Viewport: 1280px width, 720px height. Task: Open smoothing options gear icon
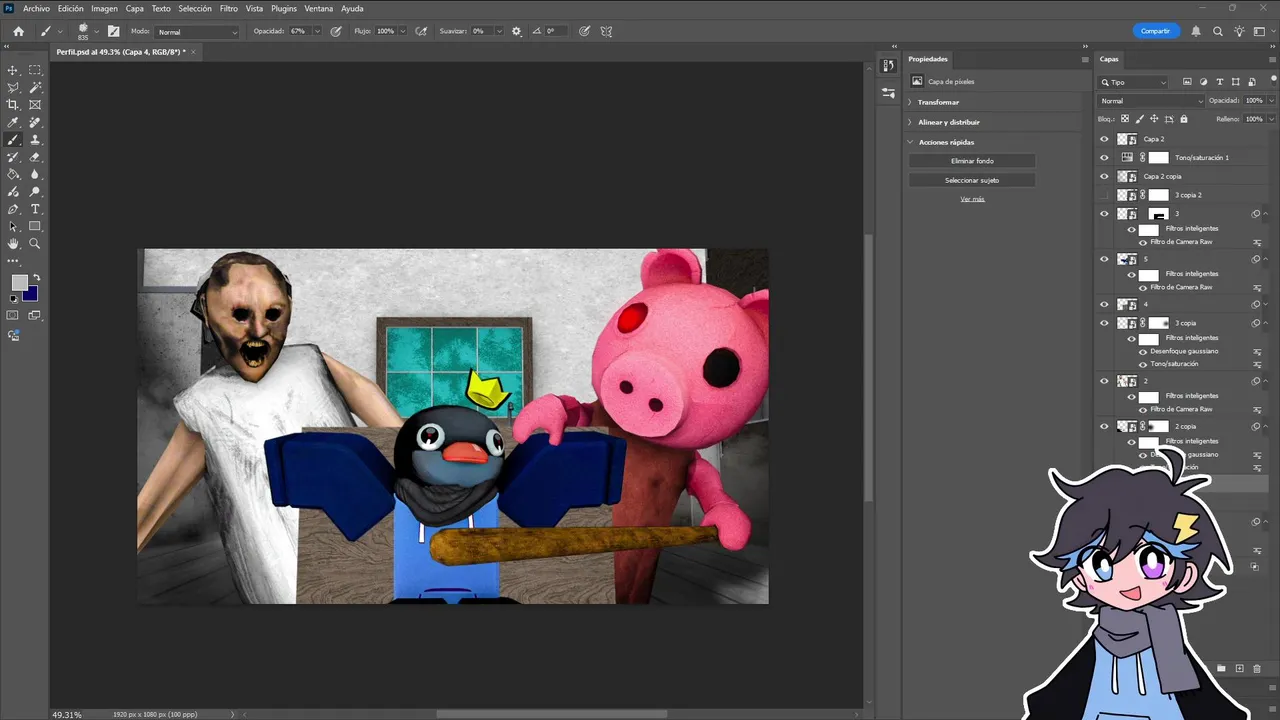517,31
